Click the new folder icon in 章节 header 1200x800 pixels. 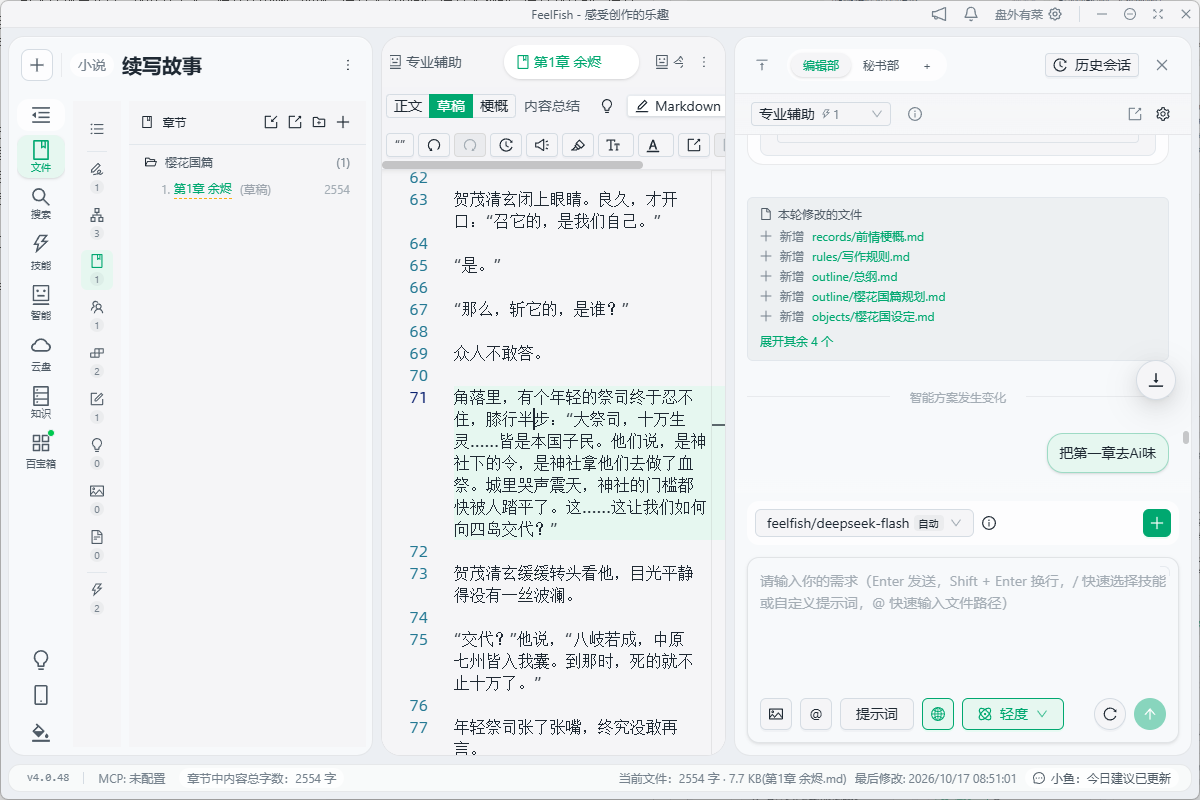(319, 122)
